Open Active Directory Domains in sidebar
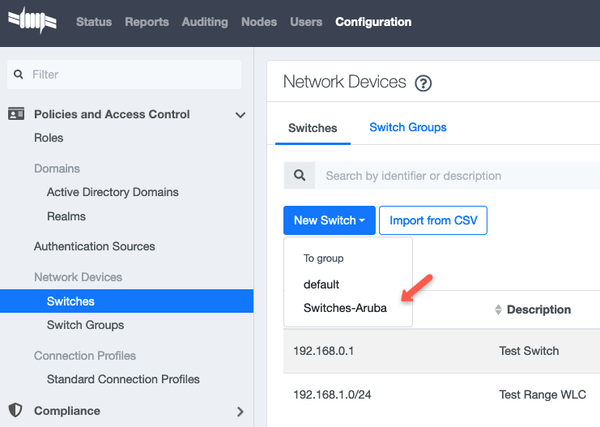 pos(112,192)
